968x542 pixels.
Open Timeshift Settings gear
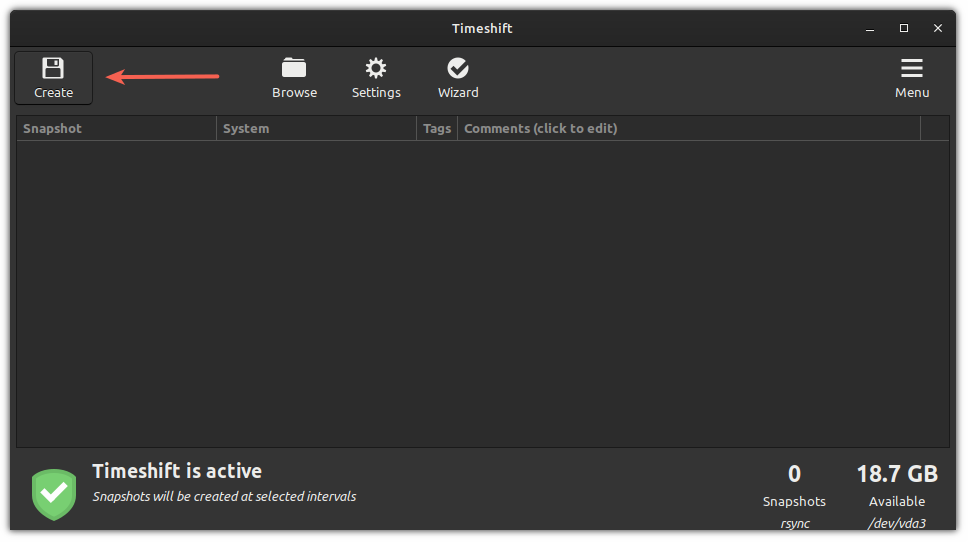coord(376,78)
